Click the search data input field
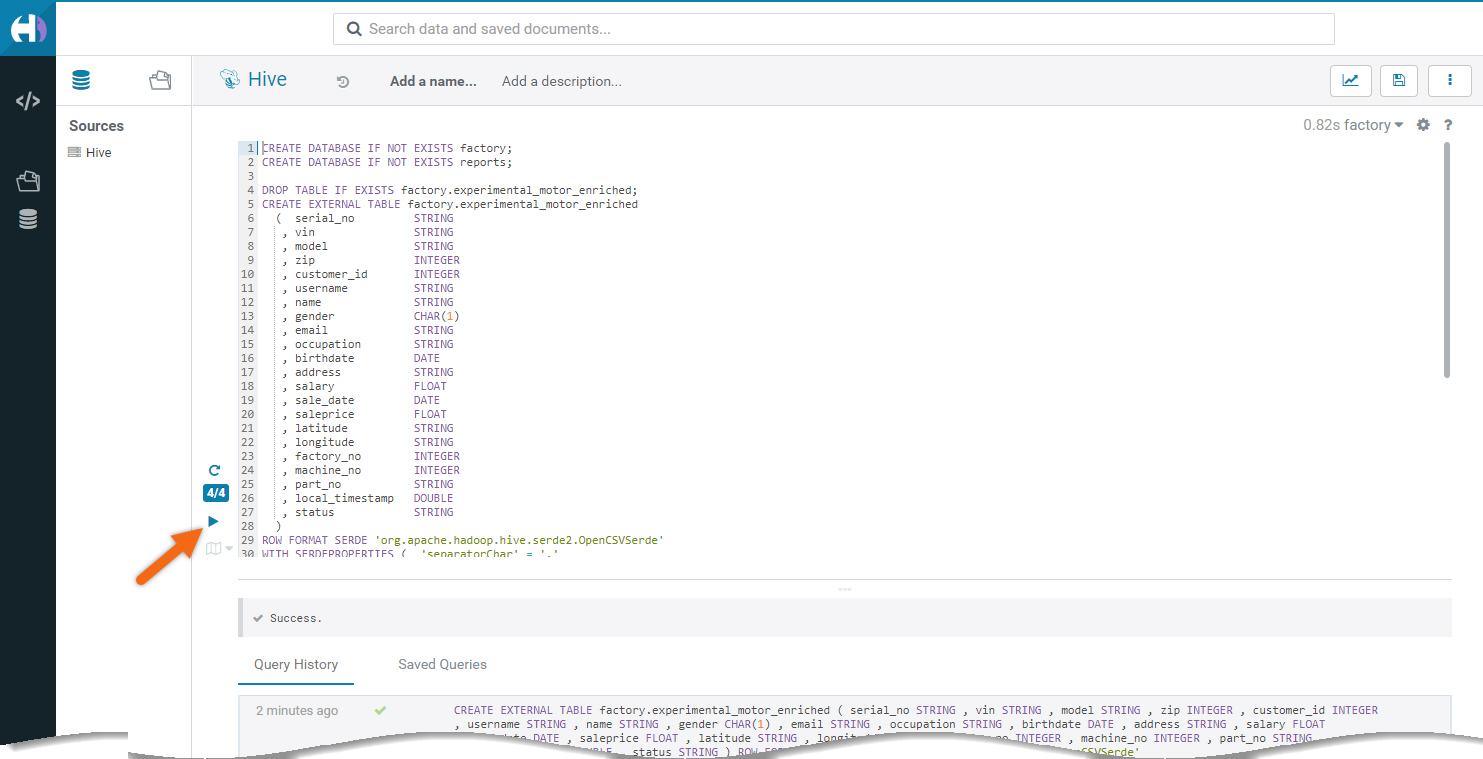 [834, 29]
